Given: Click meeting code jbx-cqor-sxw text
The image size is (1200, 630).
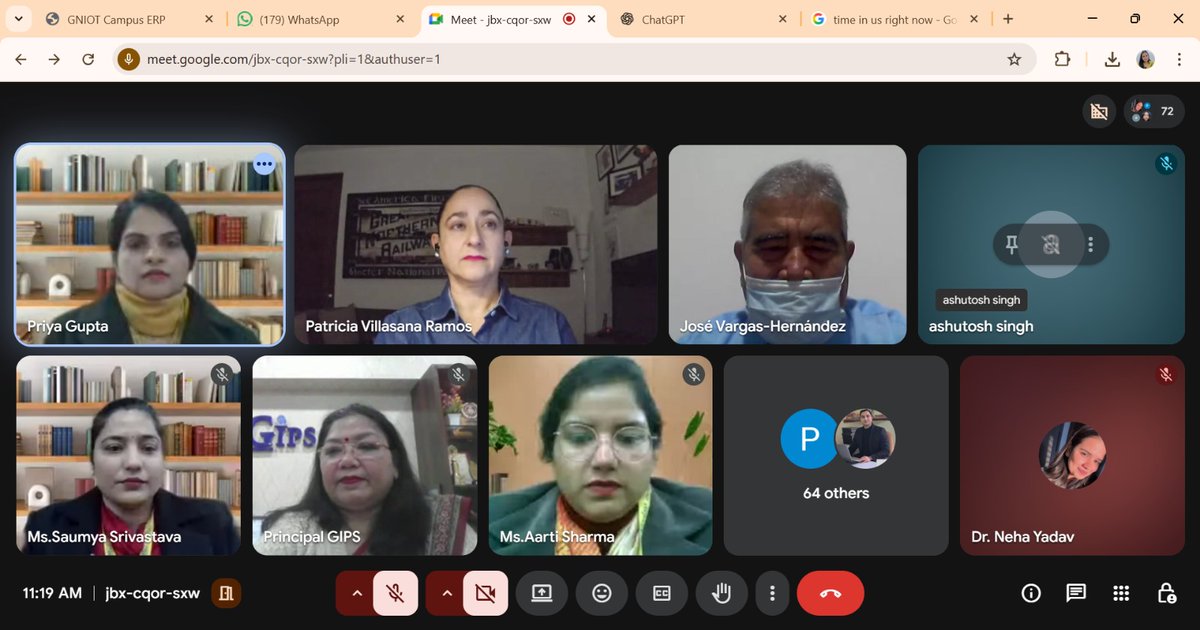Looking at the screenshot, I should [x=153, y=593].
